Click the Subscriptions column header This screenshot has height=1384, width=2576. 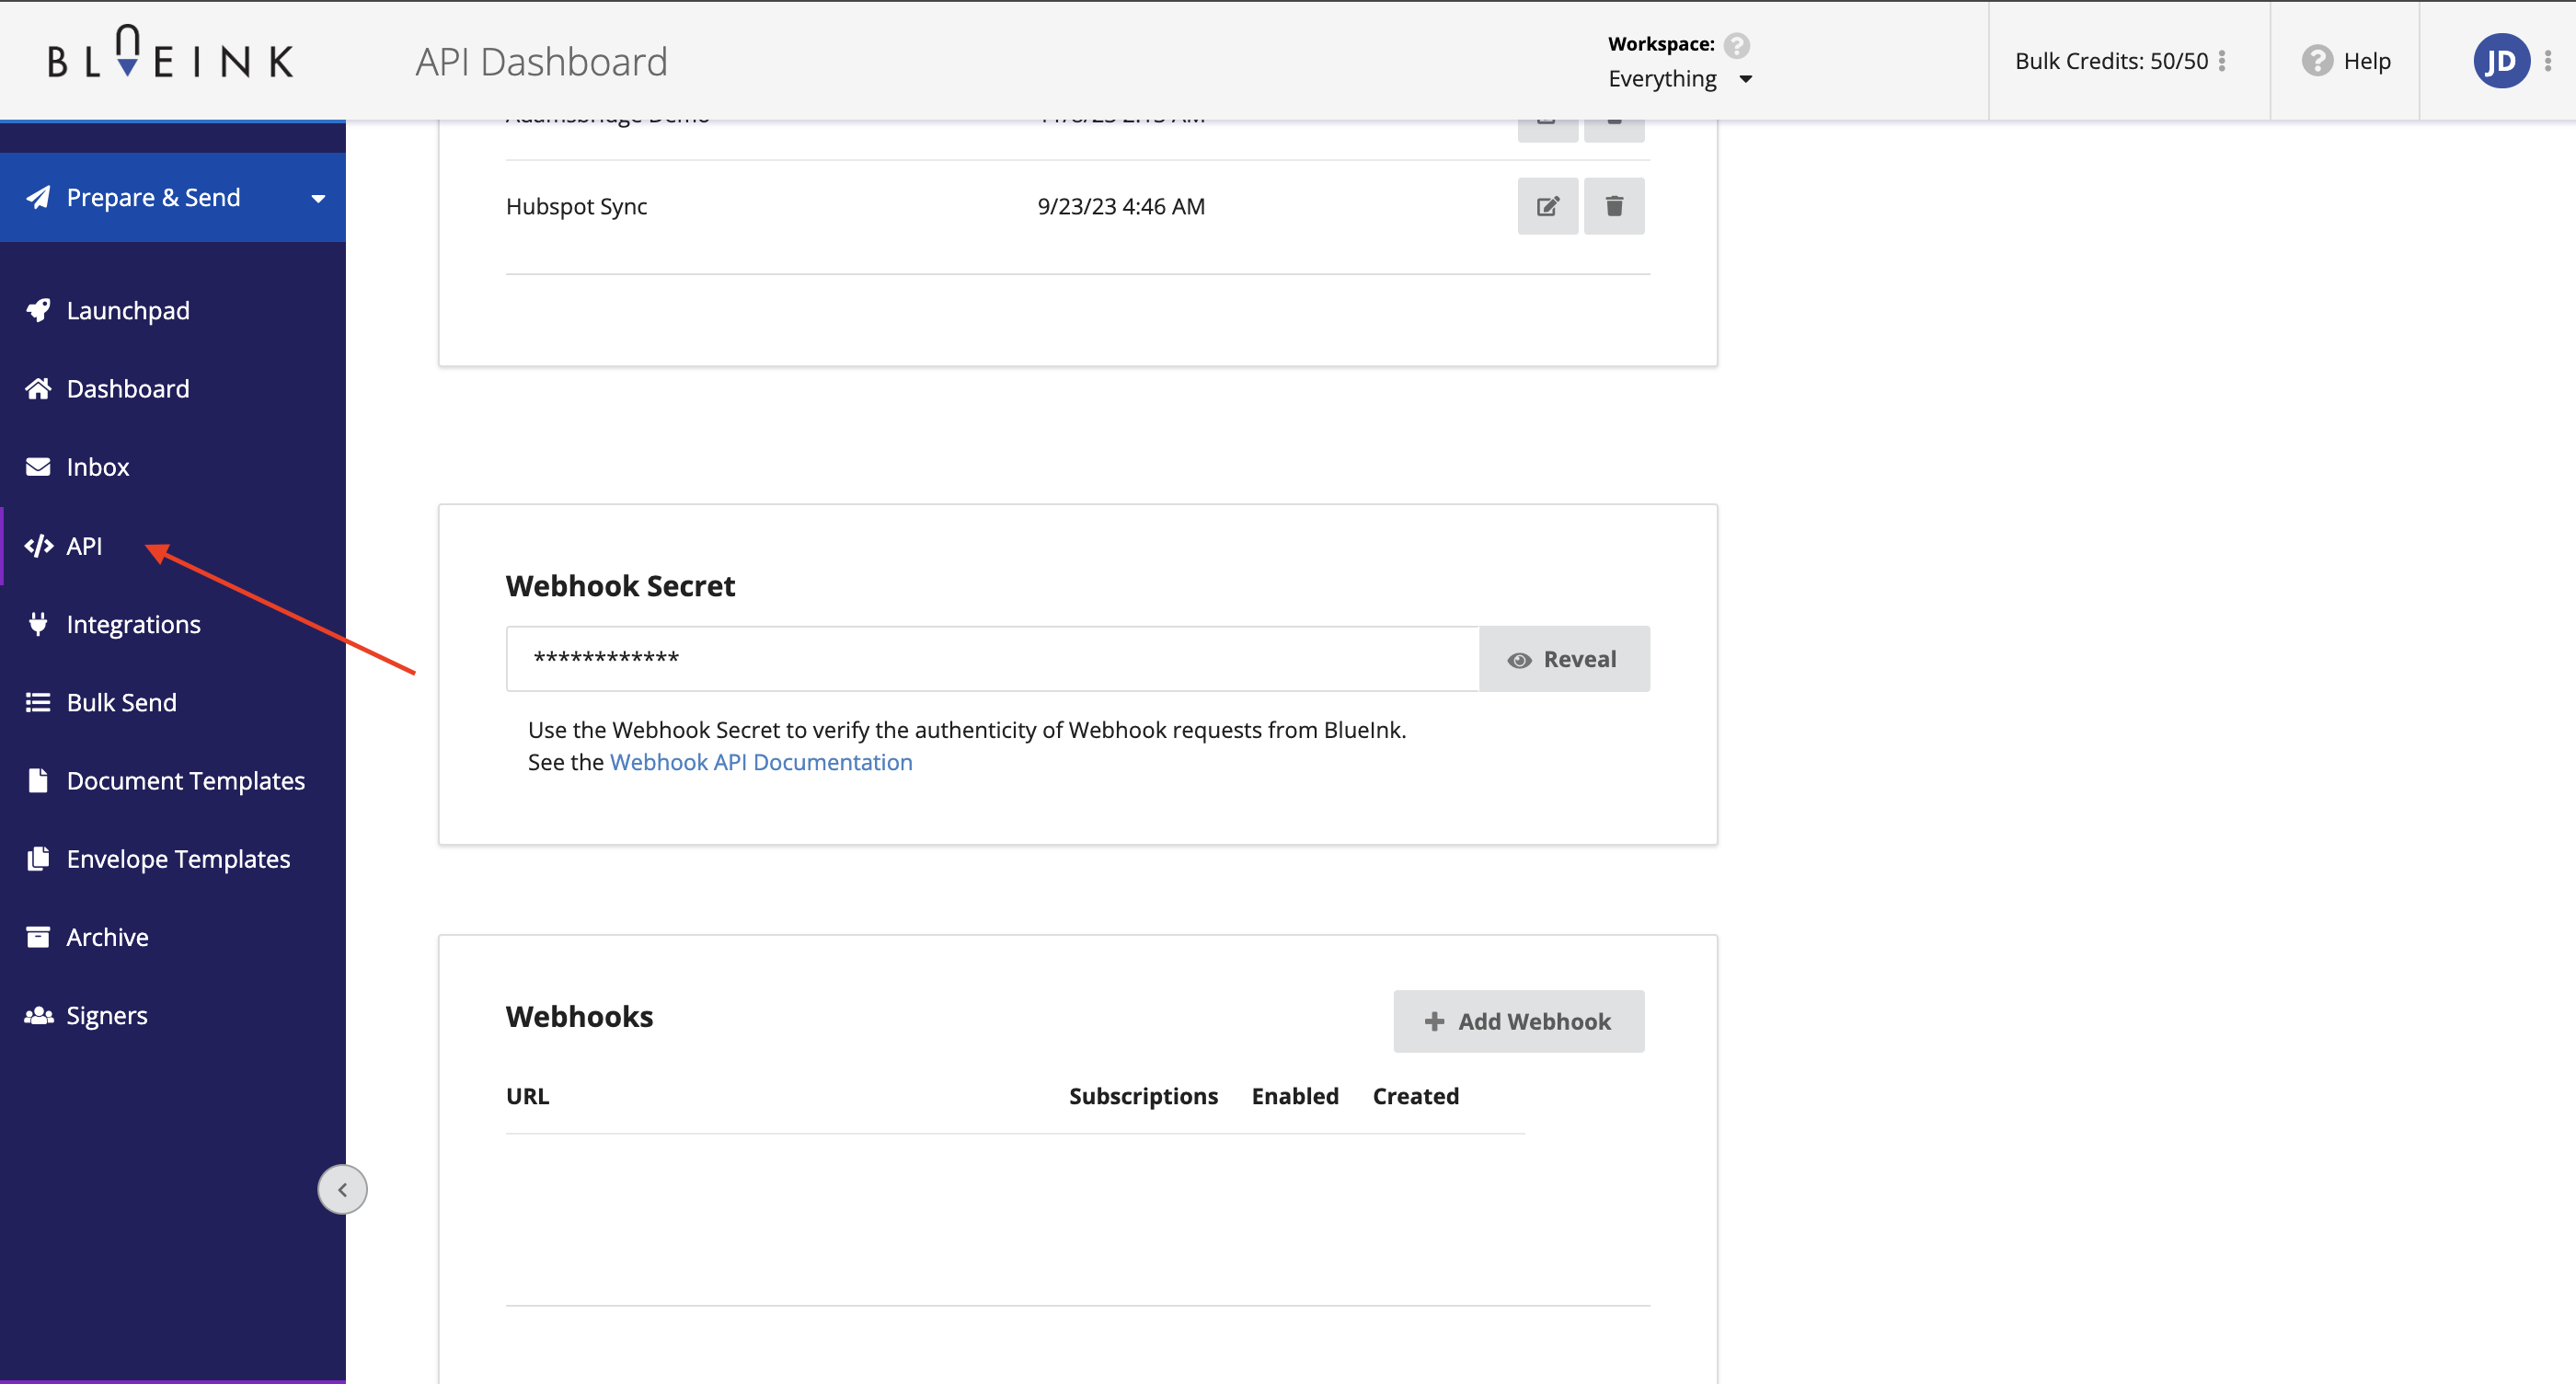point(1143,1096)
